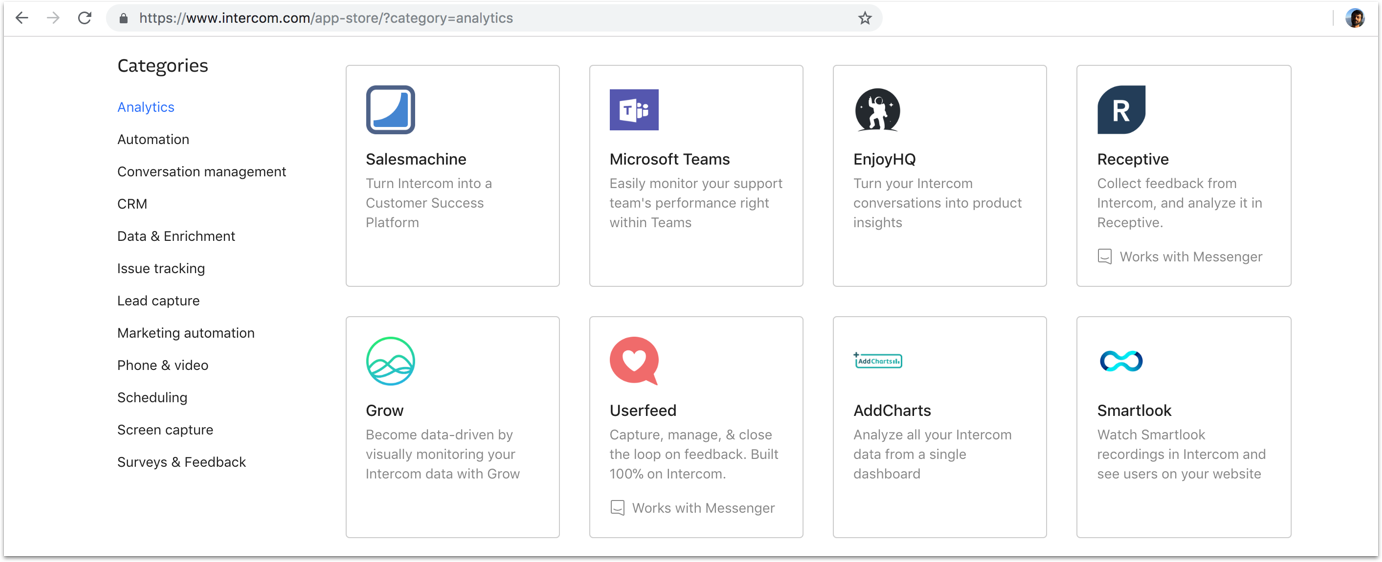
Task: Click the Salesmachine app logo
Action: [x=390, y=110]
